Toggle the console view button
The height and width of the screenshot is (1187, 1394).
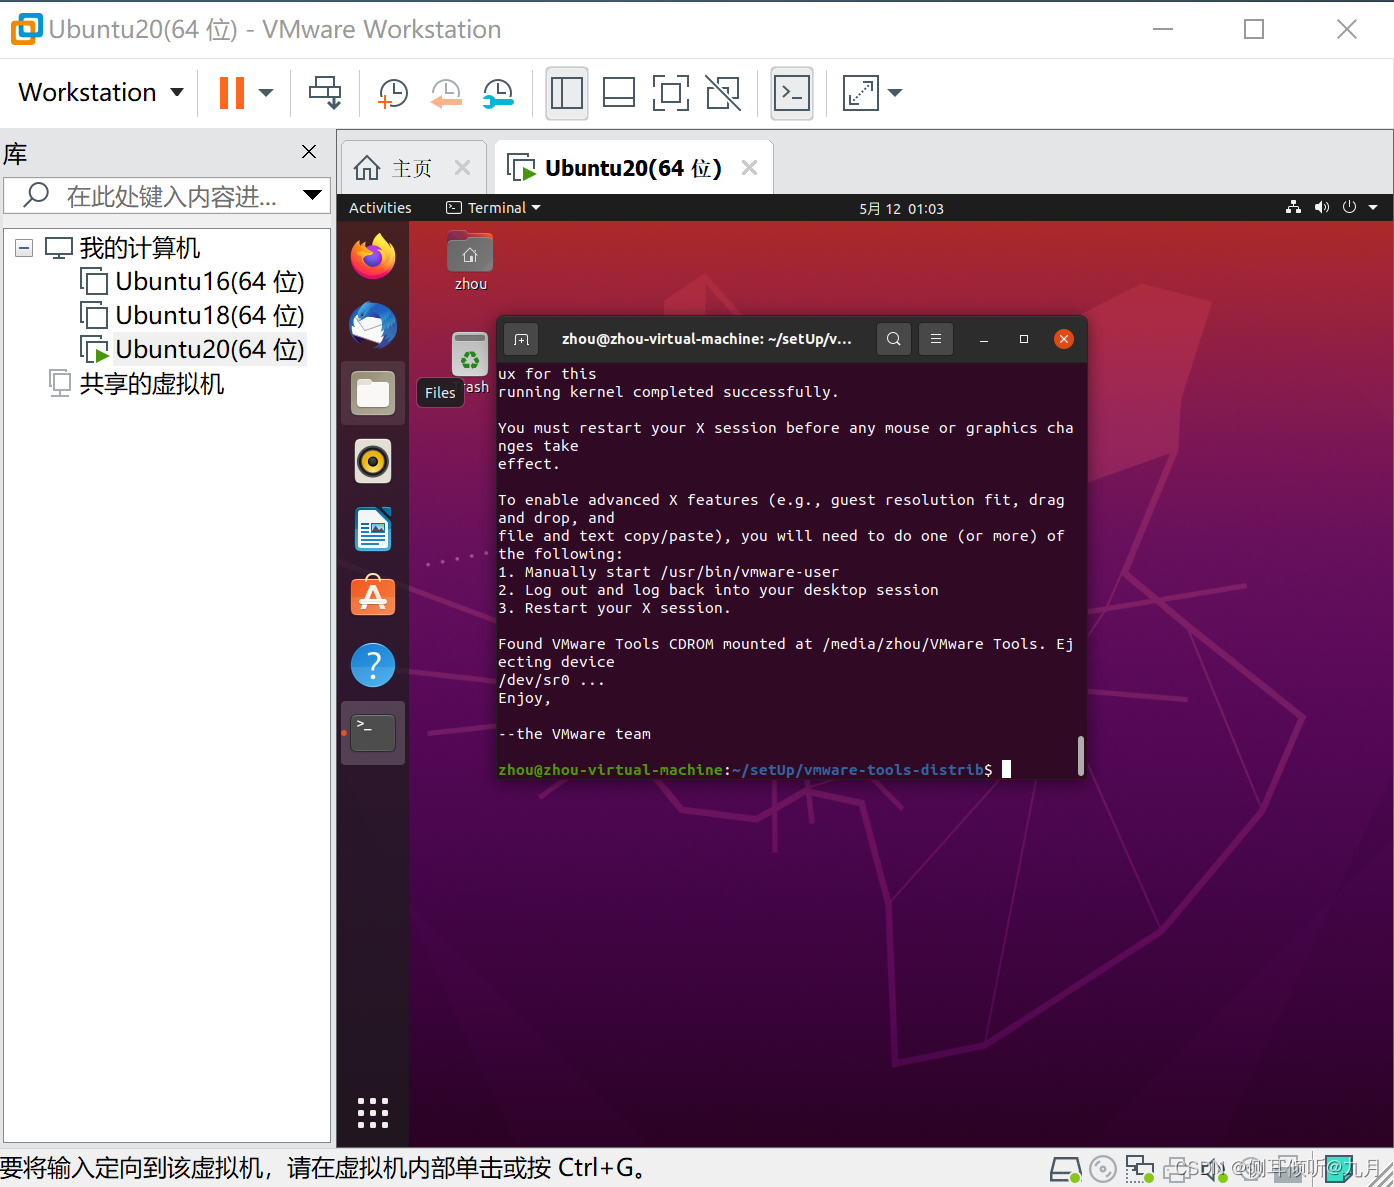coord(792,93)
